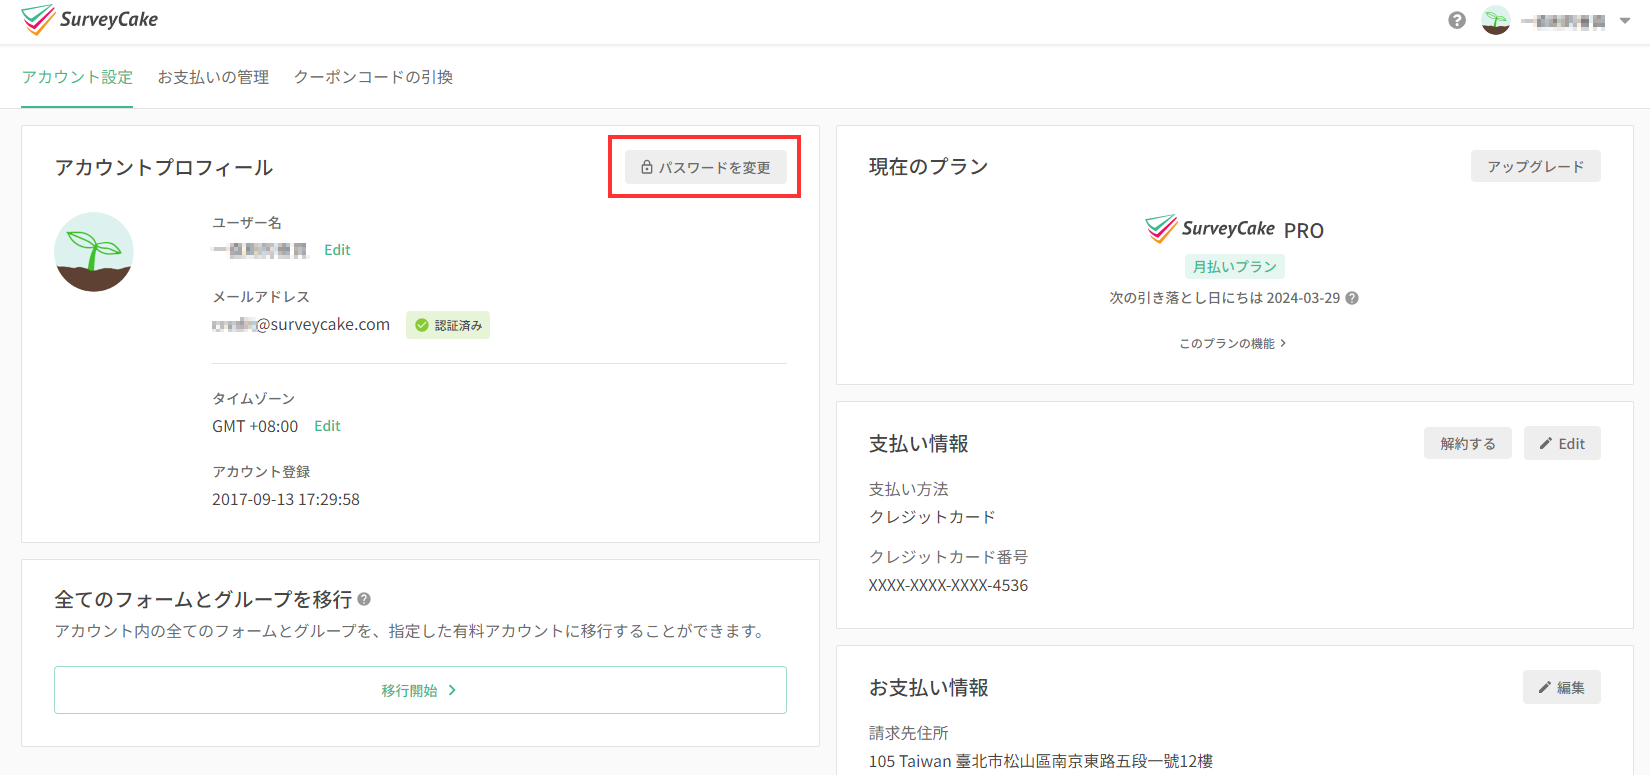
Task: Select account registration date 2017-09-13 17:29:58
Action: (x=286, y=499)
